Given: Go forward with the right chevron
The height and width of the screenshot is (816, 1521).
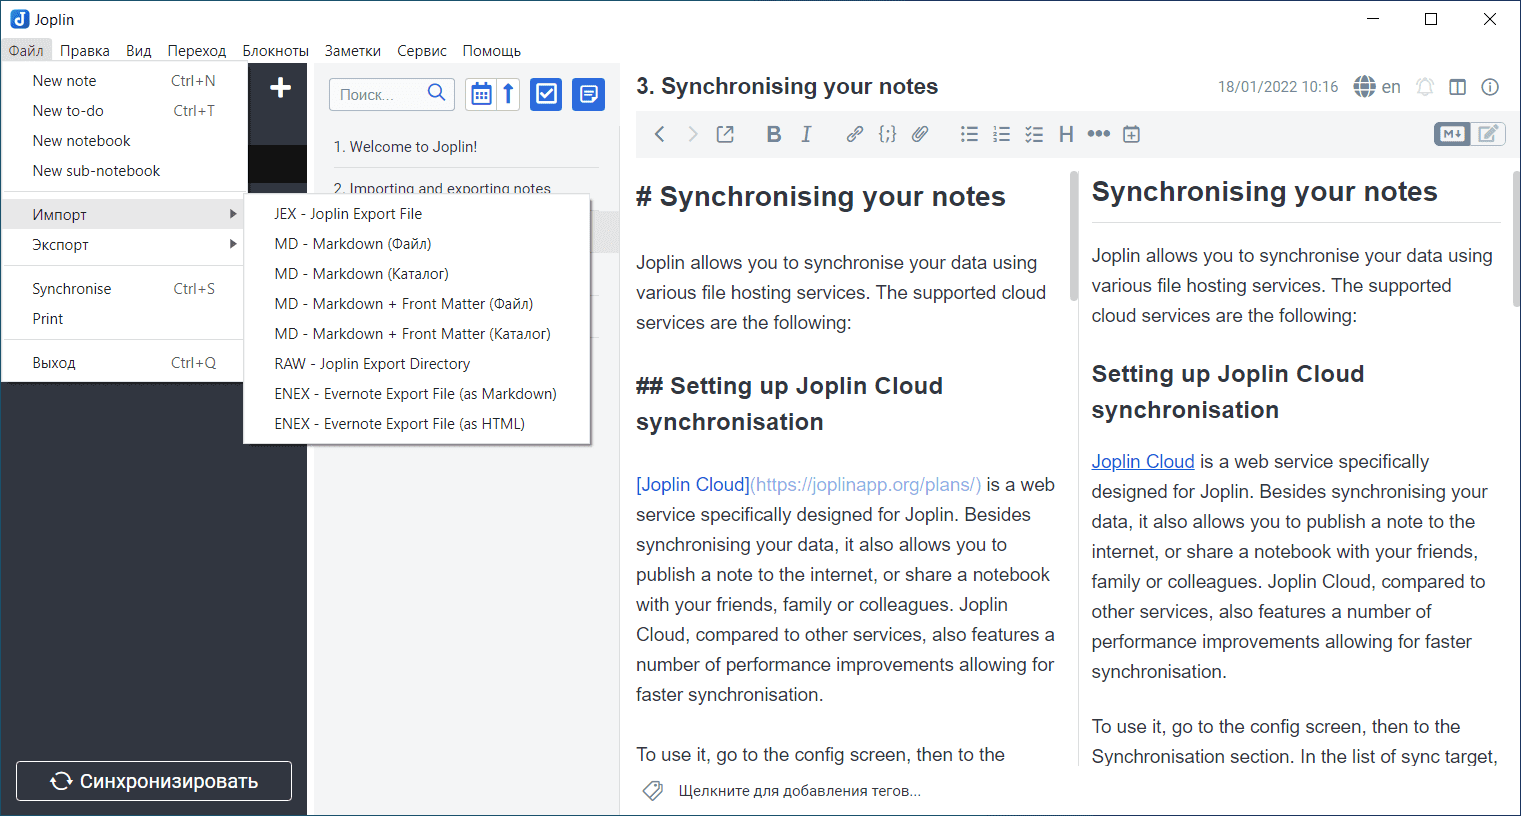Looking at the screenshot, I should click(x=692, y=134).
